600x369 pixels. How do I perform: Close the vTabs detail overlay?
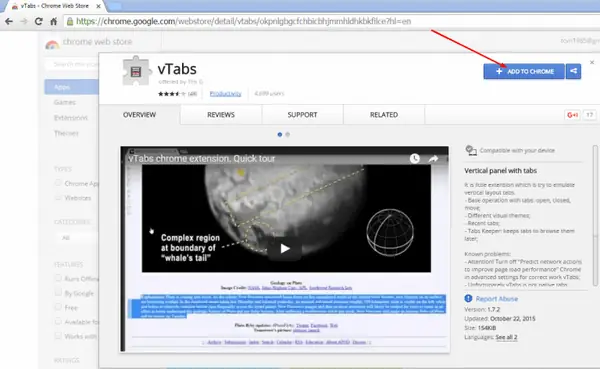(x=592, y=62)
